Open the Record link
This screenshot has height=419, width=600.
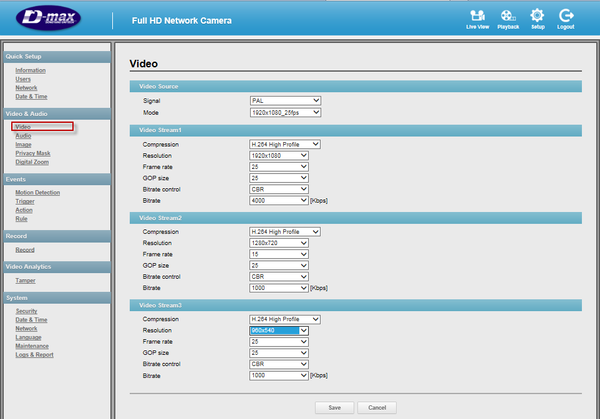[25, 250]
